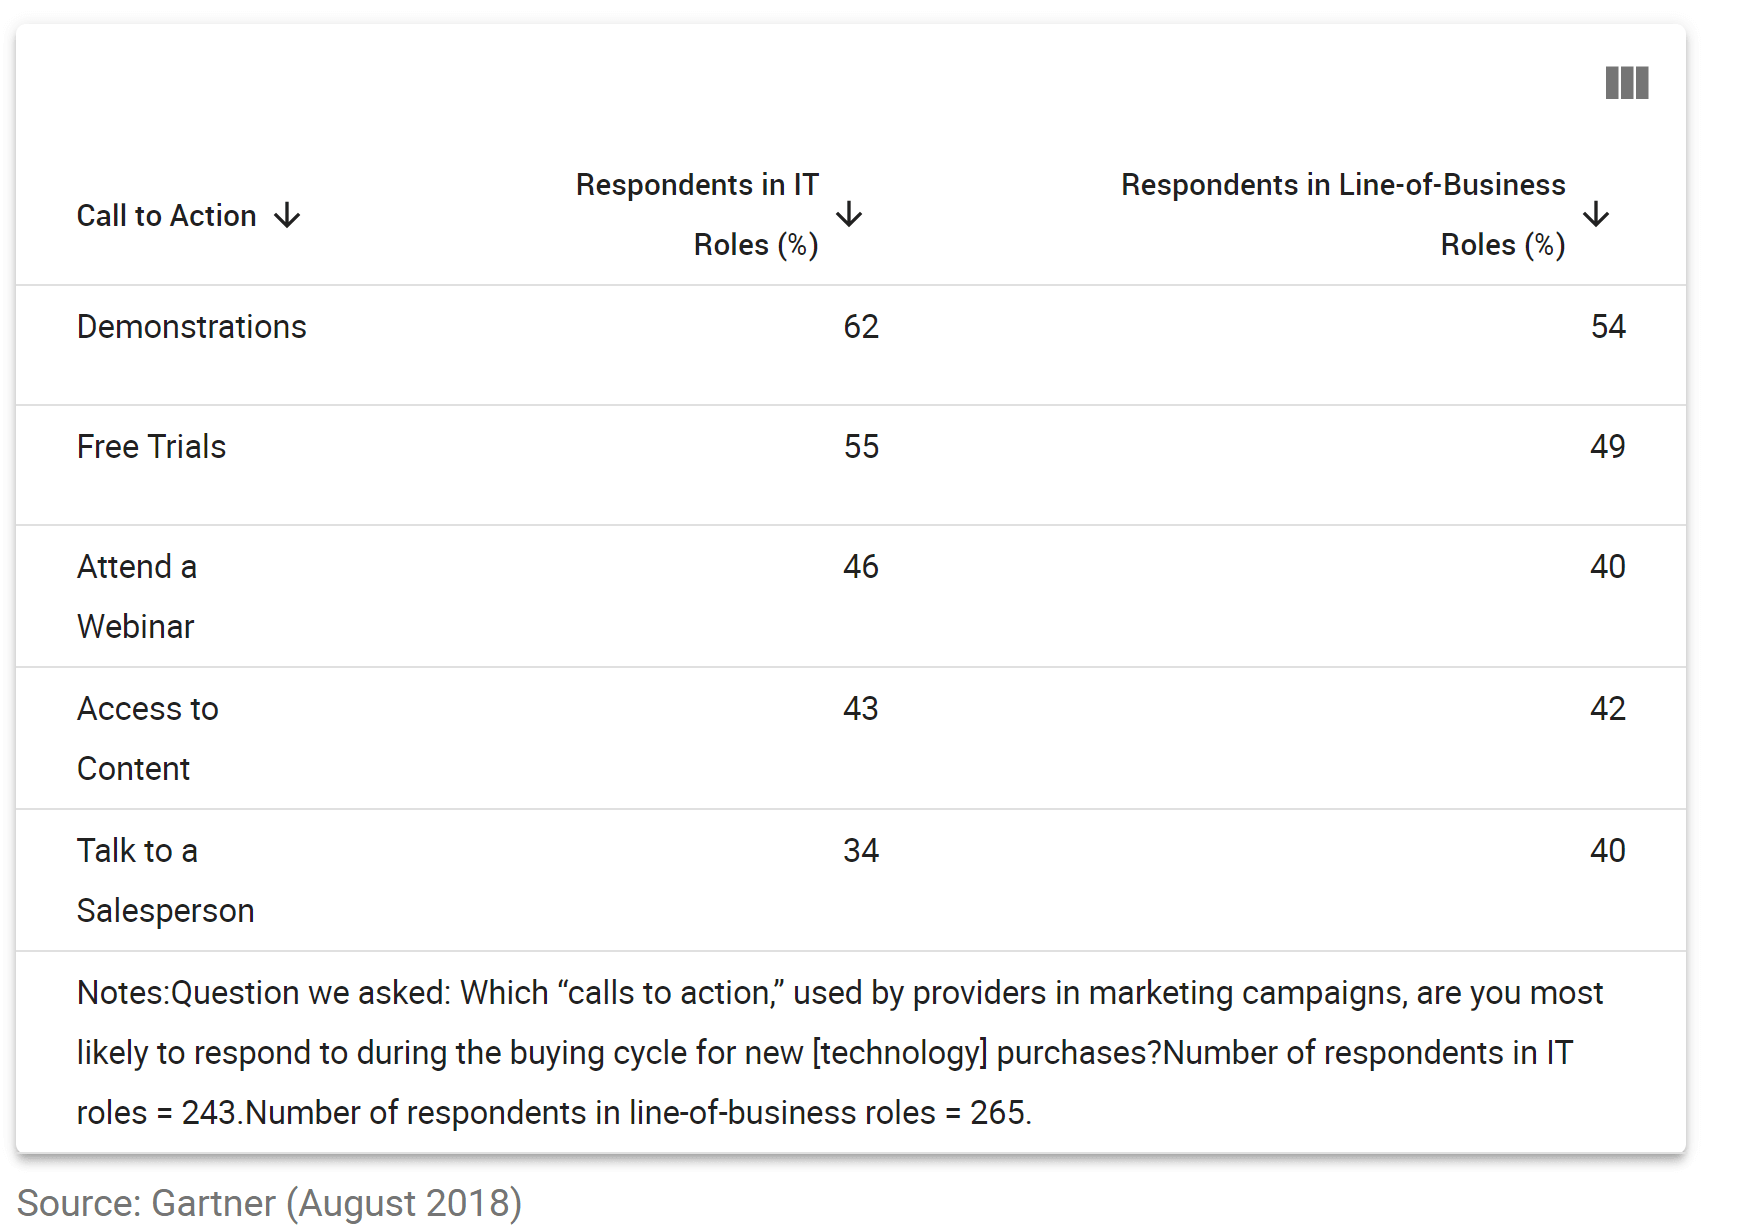Select the Respondents in IT Roles header text
Viewport: 1744px width, 1231px height.
point(697,214)
